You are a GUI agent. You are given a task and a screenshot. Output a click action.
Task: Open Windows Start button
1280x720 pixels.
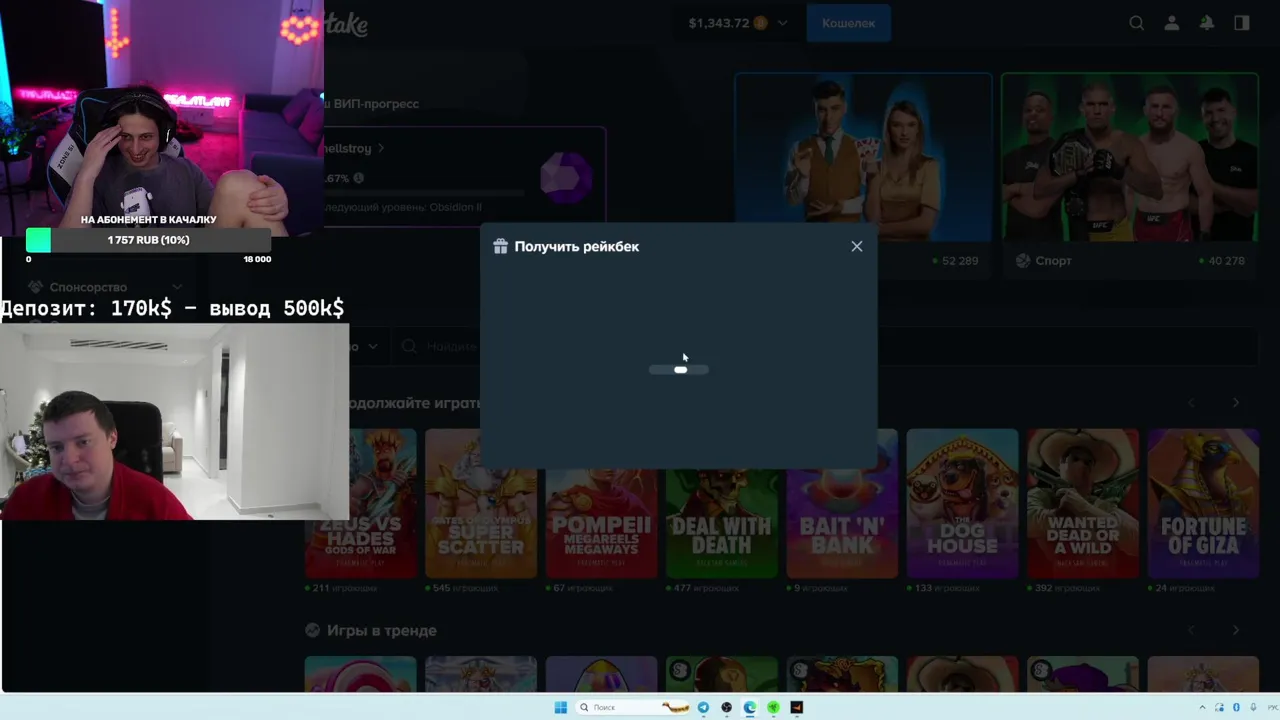click(x=560, y=707)
